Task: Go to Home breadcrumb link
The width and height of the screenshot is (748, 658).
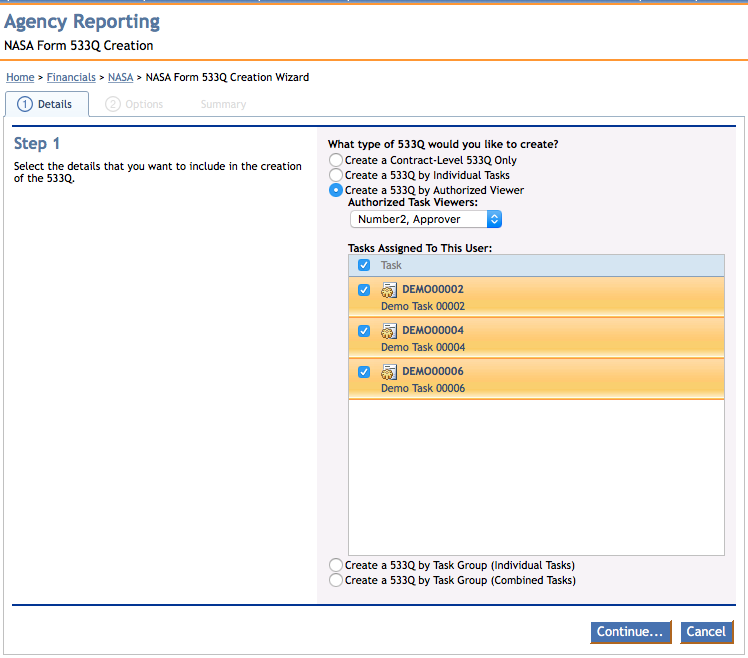Action: tap(20, 77)
